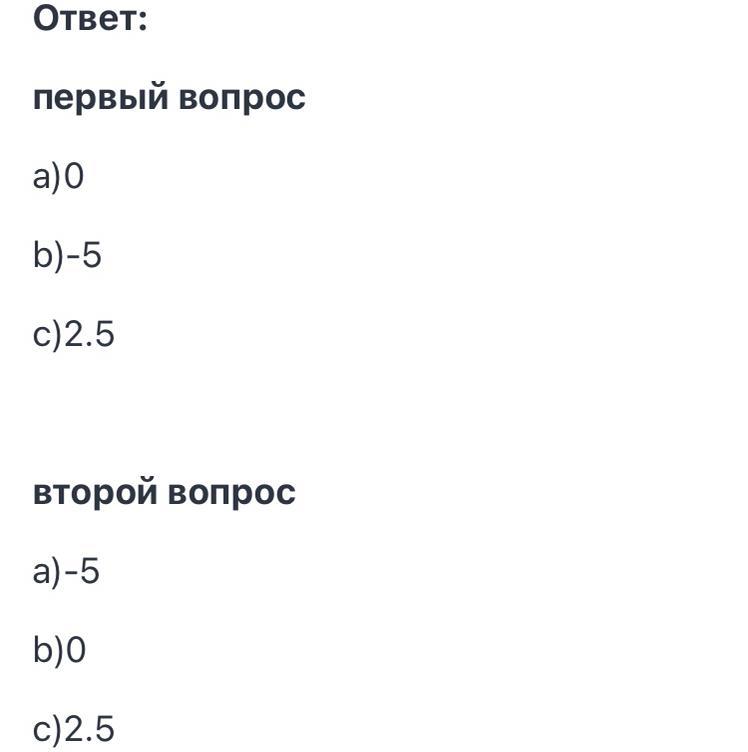Click the digit '0' in второй вопрос answer b
Screen dimensions: 748x752
(x=76, y=650)
